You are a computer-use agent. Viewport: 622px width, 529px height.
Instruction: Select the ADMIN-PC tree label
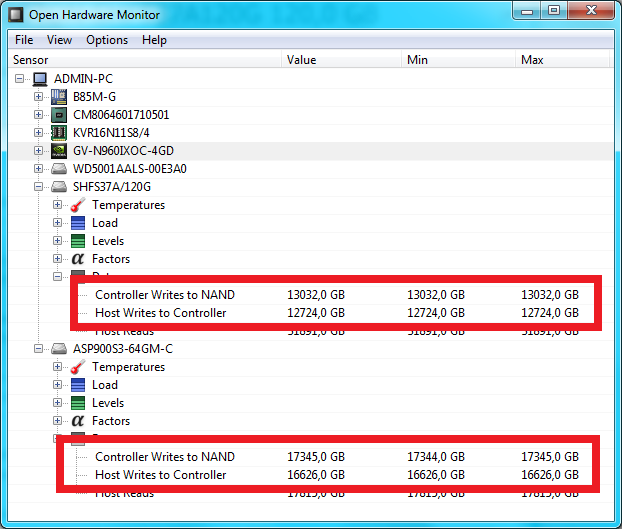coord(83,79)
